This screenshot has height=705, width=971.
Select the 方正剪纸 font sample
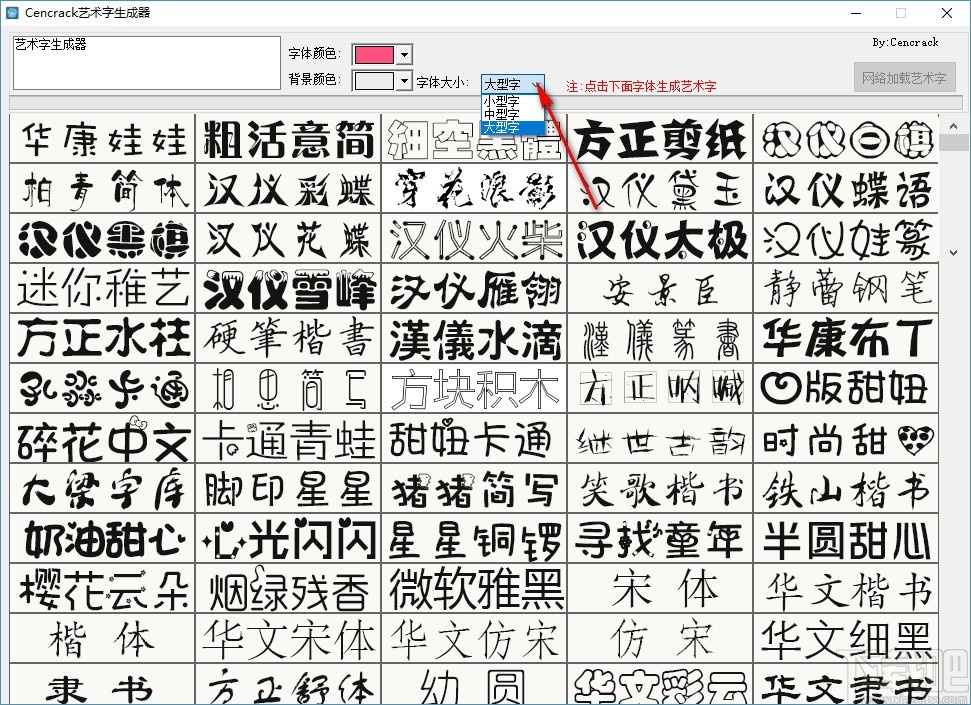tap(661, 140)
